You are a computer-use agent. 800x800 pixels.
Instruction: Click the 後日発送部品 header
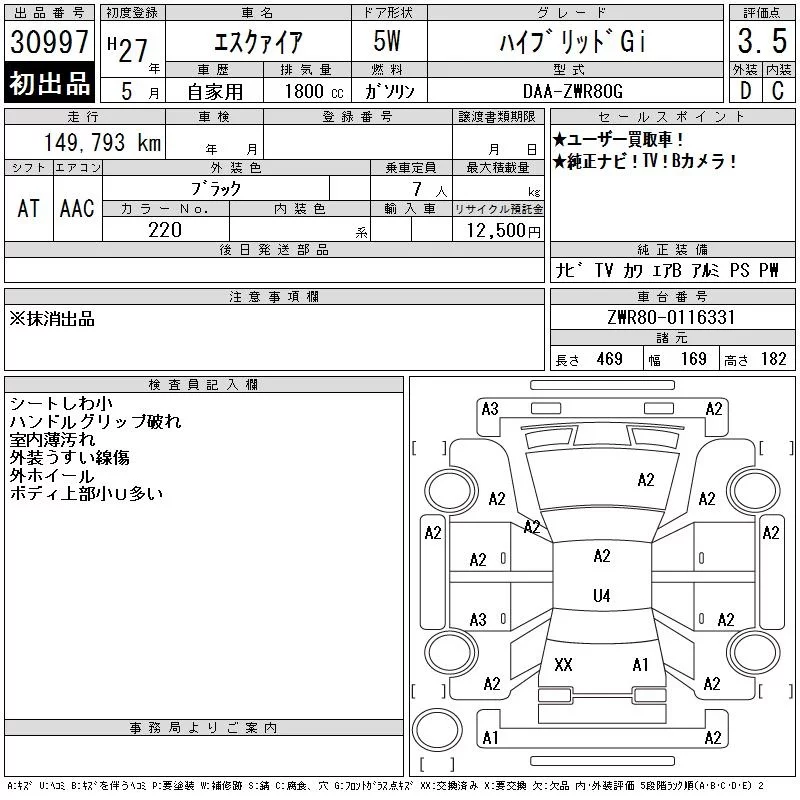click(x=274, y=249)
